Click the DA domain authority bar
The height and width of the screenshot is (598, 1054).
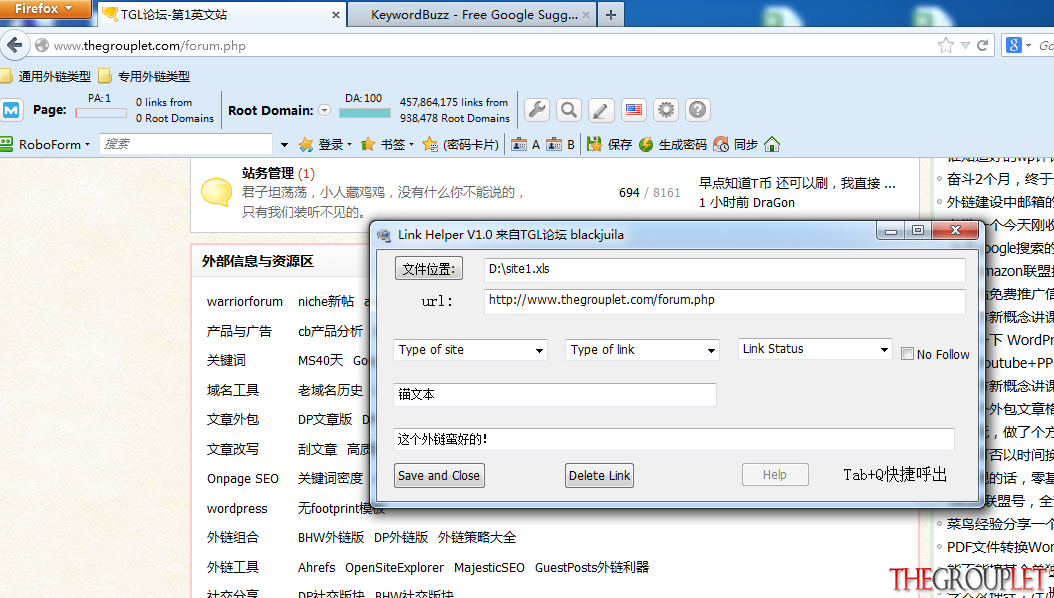click(364, 113)
